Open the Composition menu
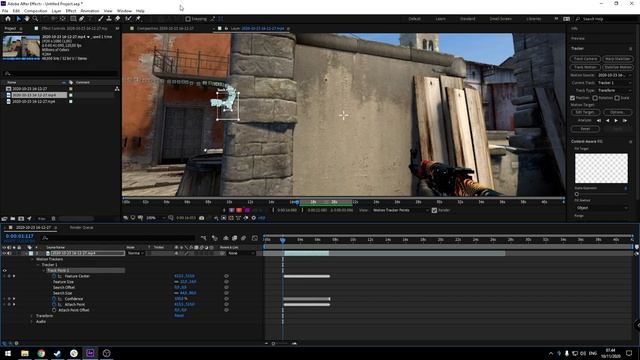 pos(36,11)
